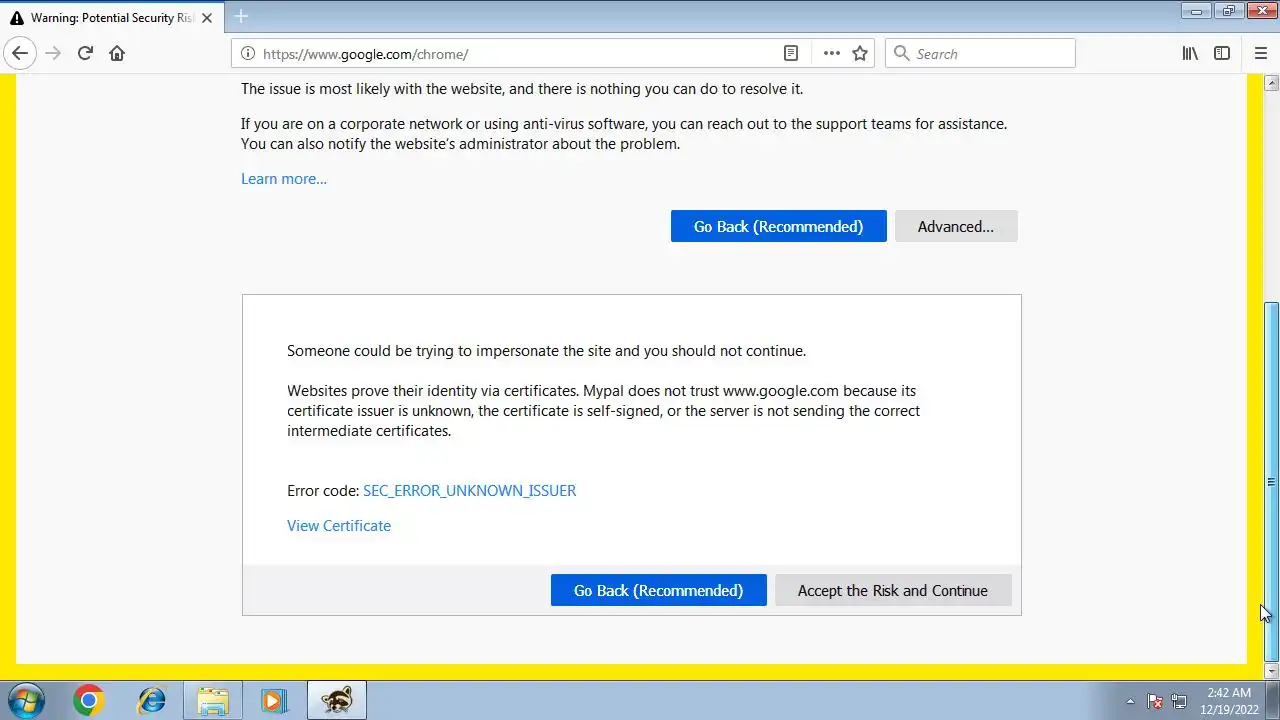Click the "Error code:" label text
The image size is (1280, 720).
[323, 491]
